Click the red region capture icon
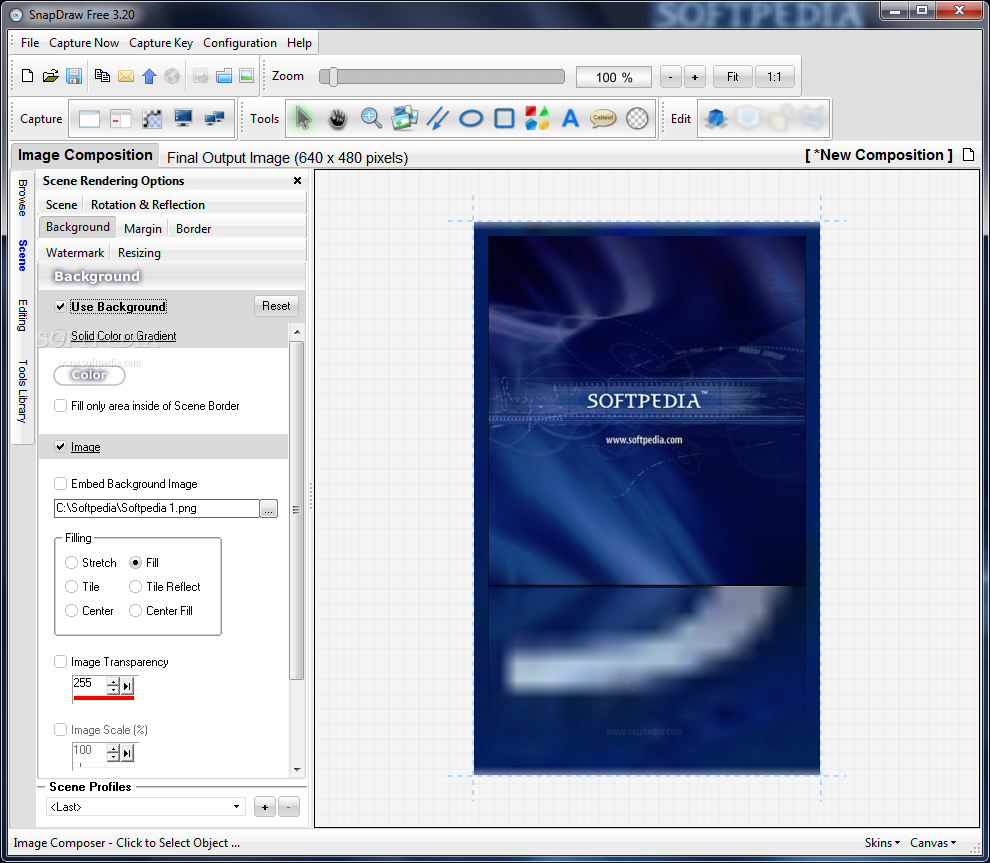 pyautogui.click(x=120, y=119)
